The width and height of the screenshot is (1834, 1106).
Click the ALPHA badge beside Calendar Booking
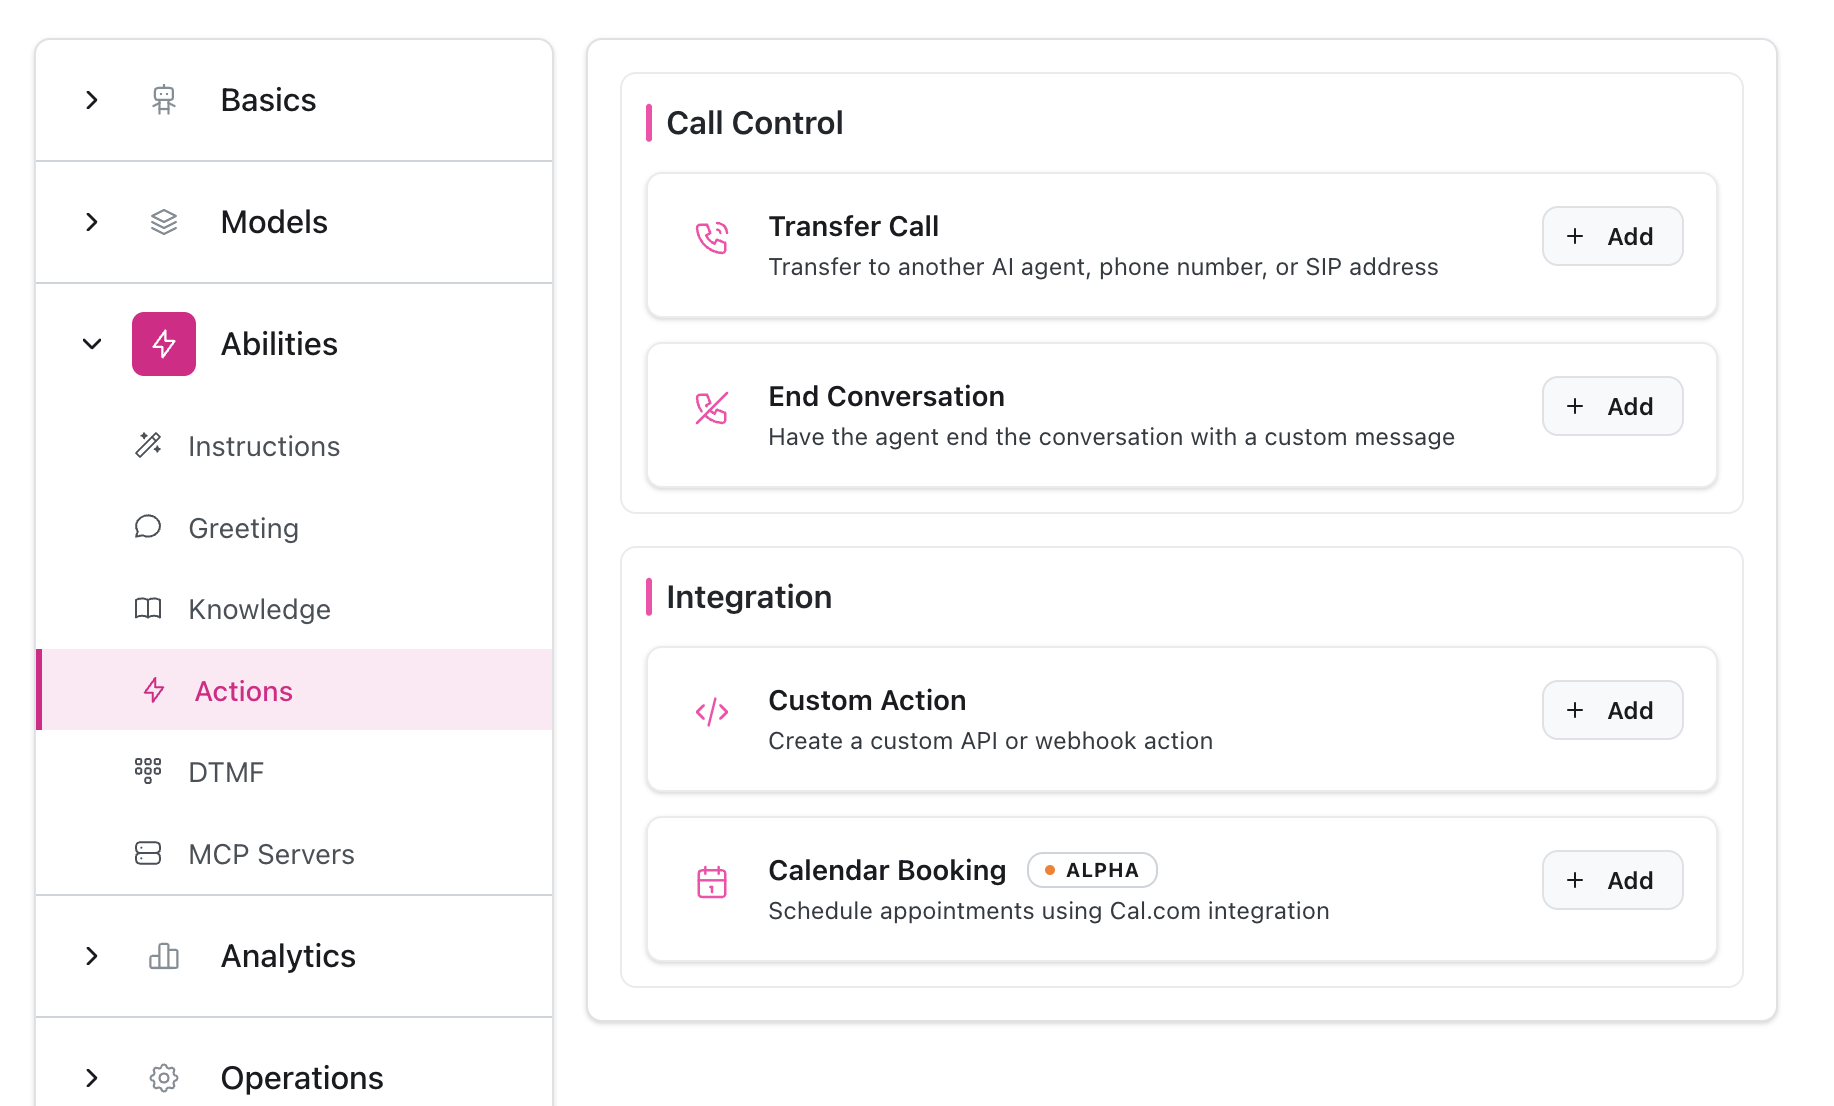click(x=1092, y=870)
